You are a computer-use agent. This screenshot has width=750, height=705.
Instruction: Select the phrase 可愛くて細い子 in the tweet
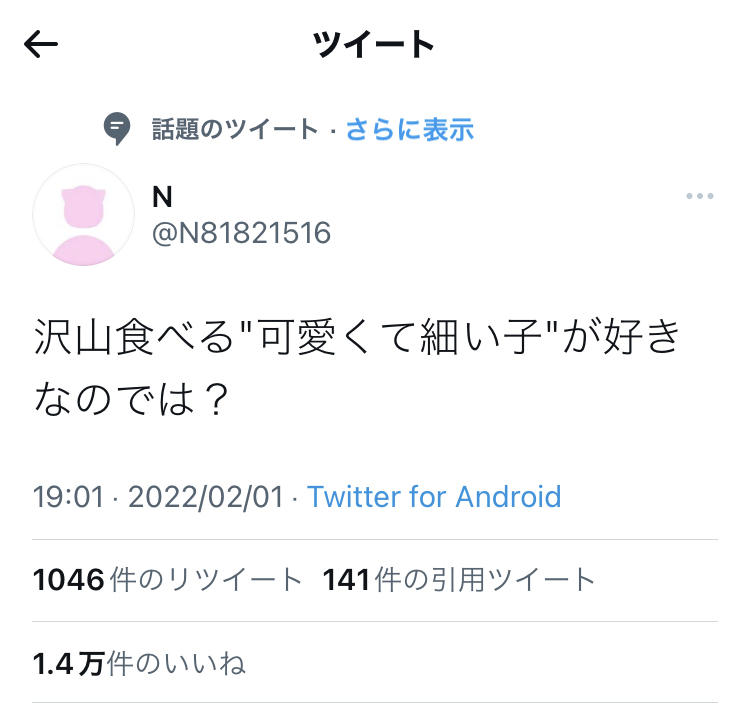pyautogui.click(x=401, y=337)
